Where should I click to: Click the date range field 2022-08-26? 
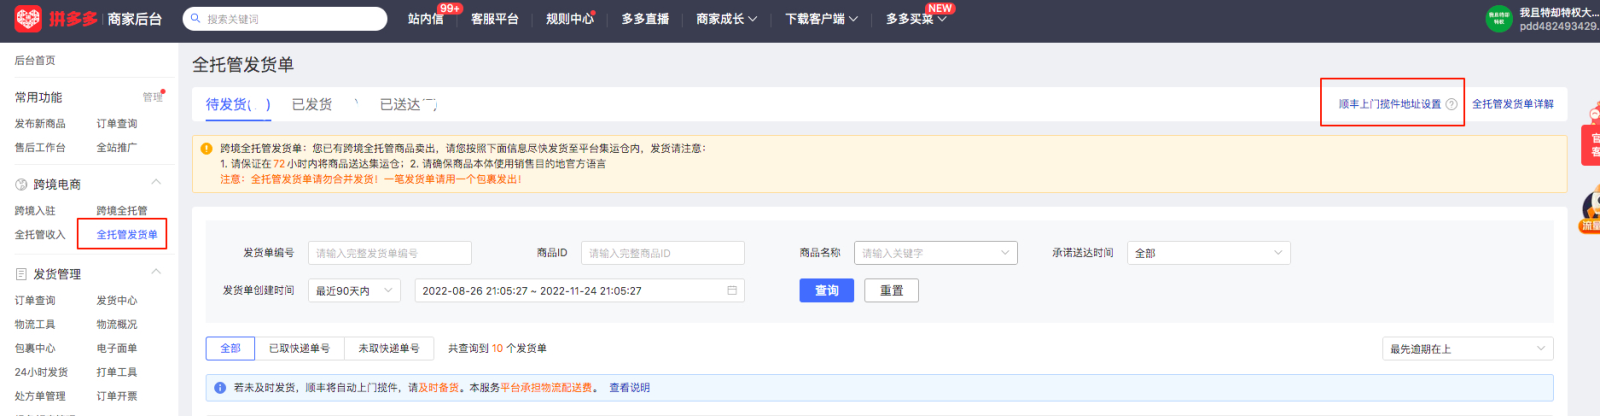click(x=580, y=291)
